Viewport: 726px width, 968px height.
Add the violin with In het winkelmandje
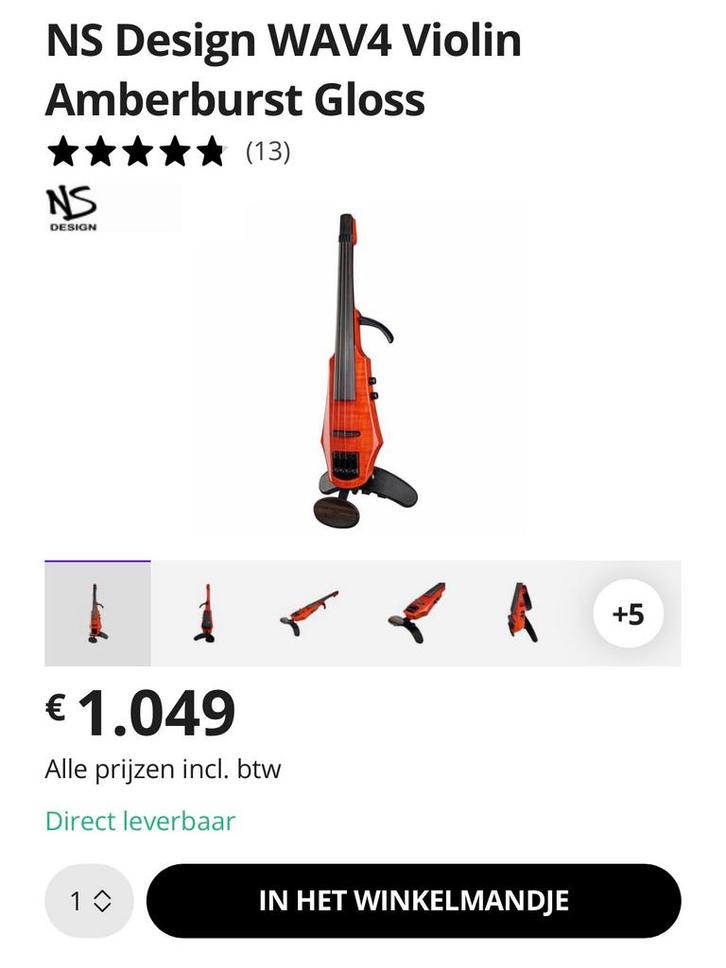tap(414, 901)
